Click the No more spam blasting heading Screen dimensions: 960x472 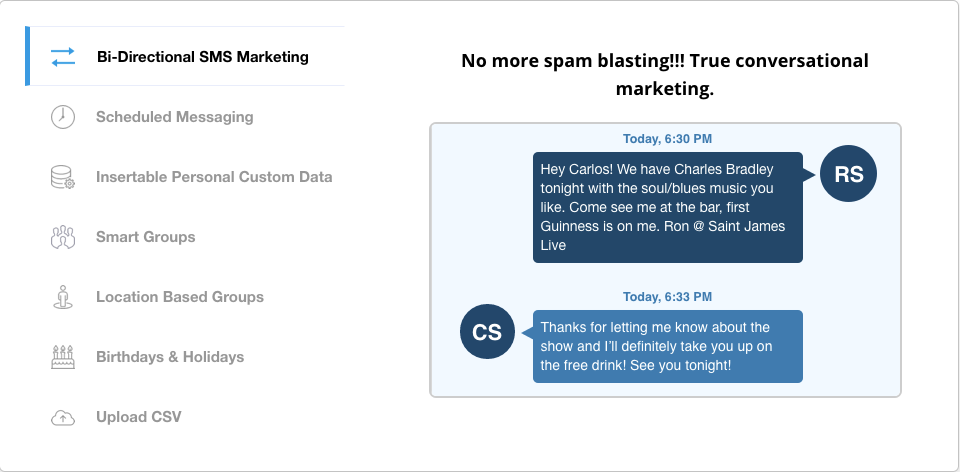click(x=665, y=75)
